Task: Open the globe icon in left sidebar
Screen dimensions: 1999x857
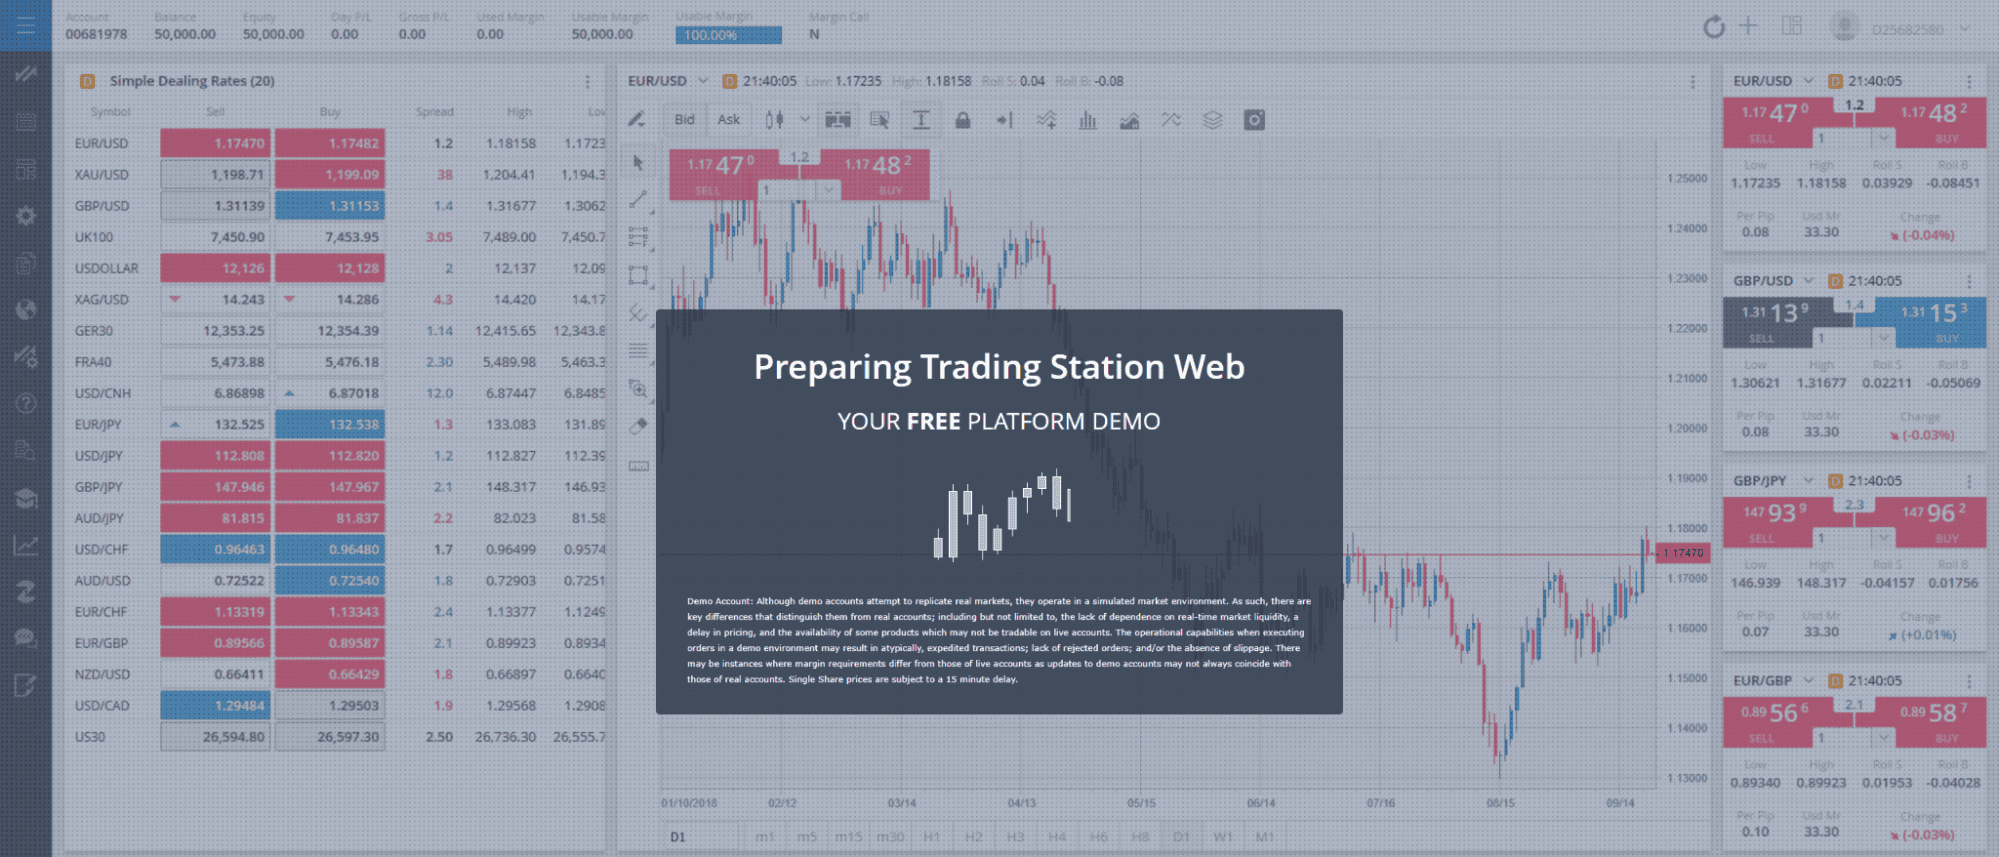Action: coord(26,309)
